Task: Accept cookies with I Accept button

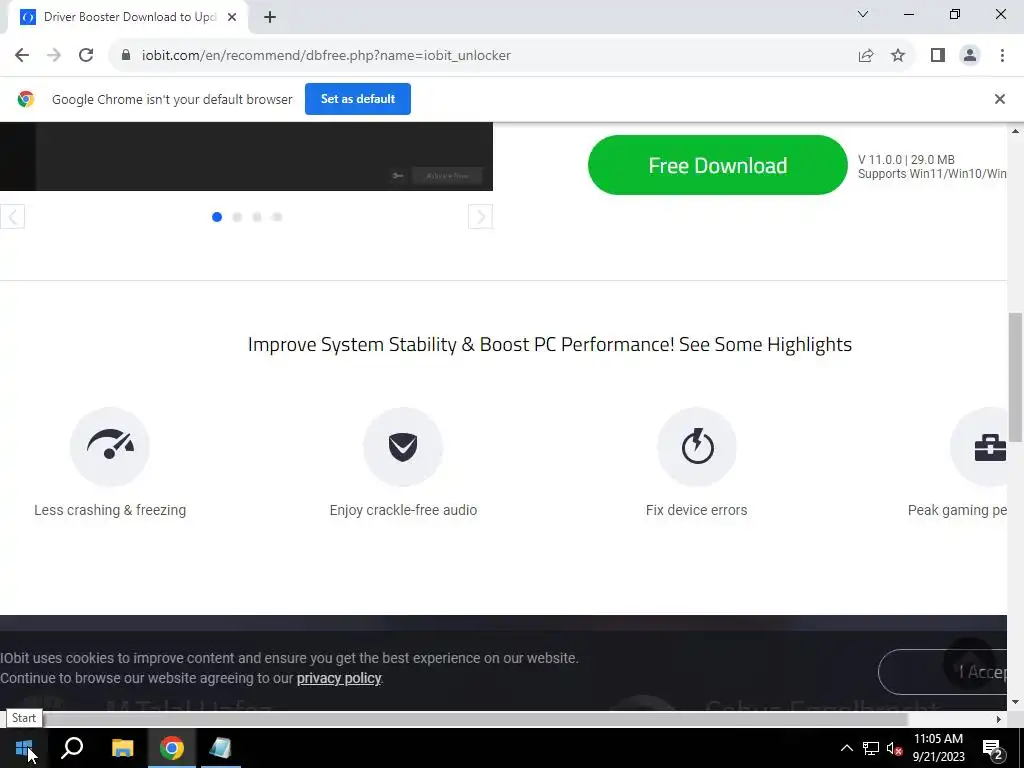Action: [942, 672]
